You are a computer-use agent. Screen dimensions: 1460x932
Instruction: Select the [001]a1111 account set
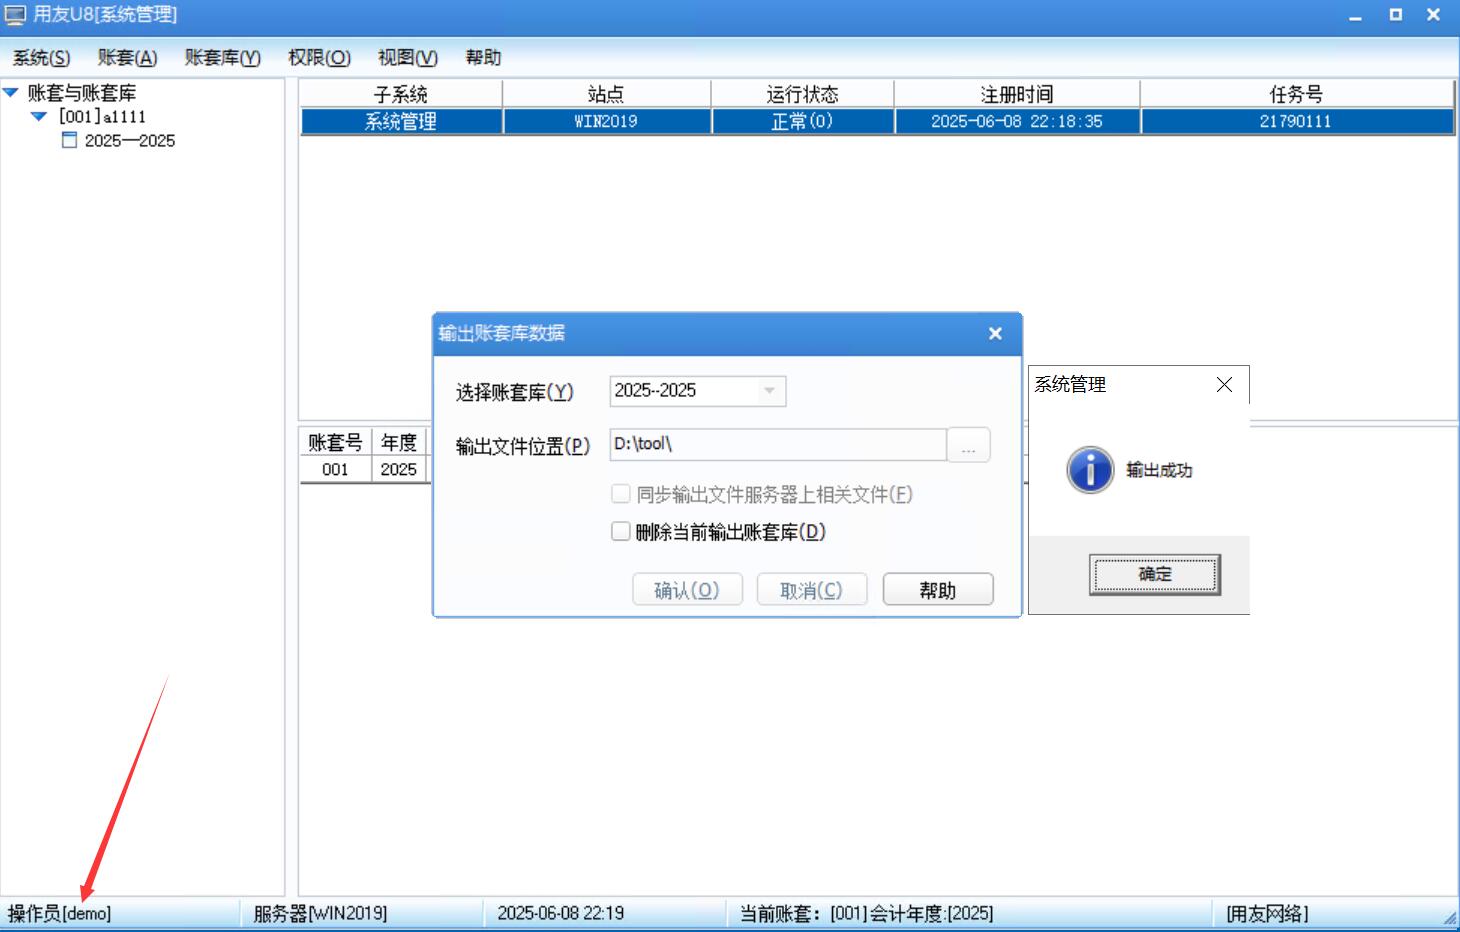pyautogui.click(x=102, y=117)
